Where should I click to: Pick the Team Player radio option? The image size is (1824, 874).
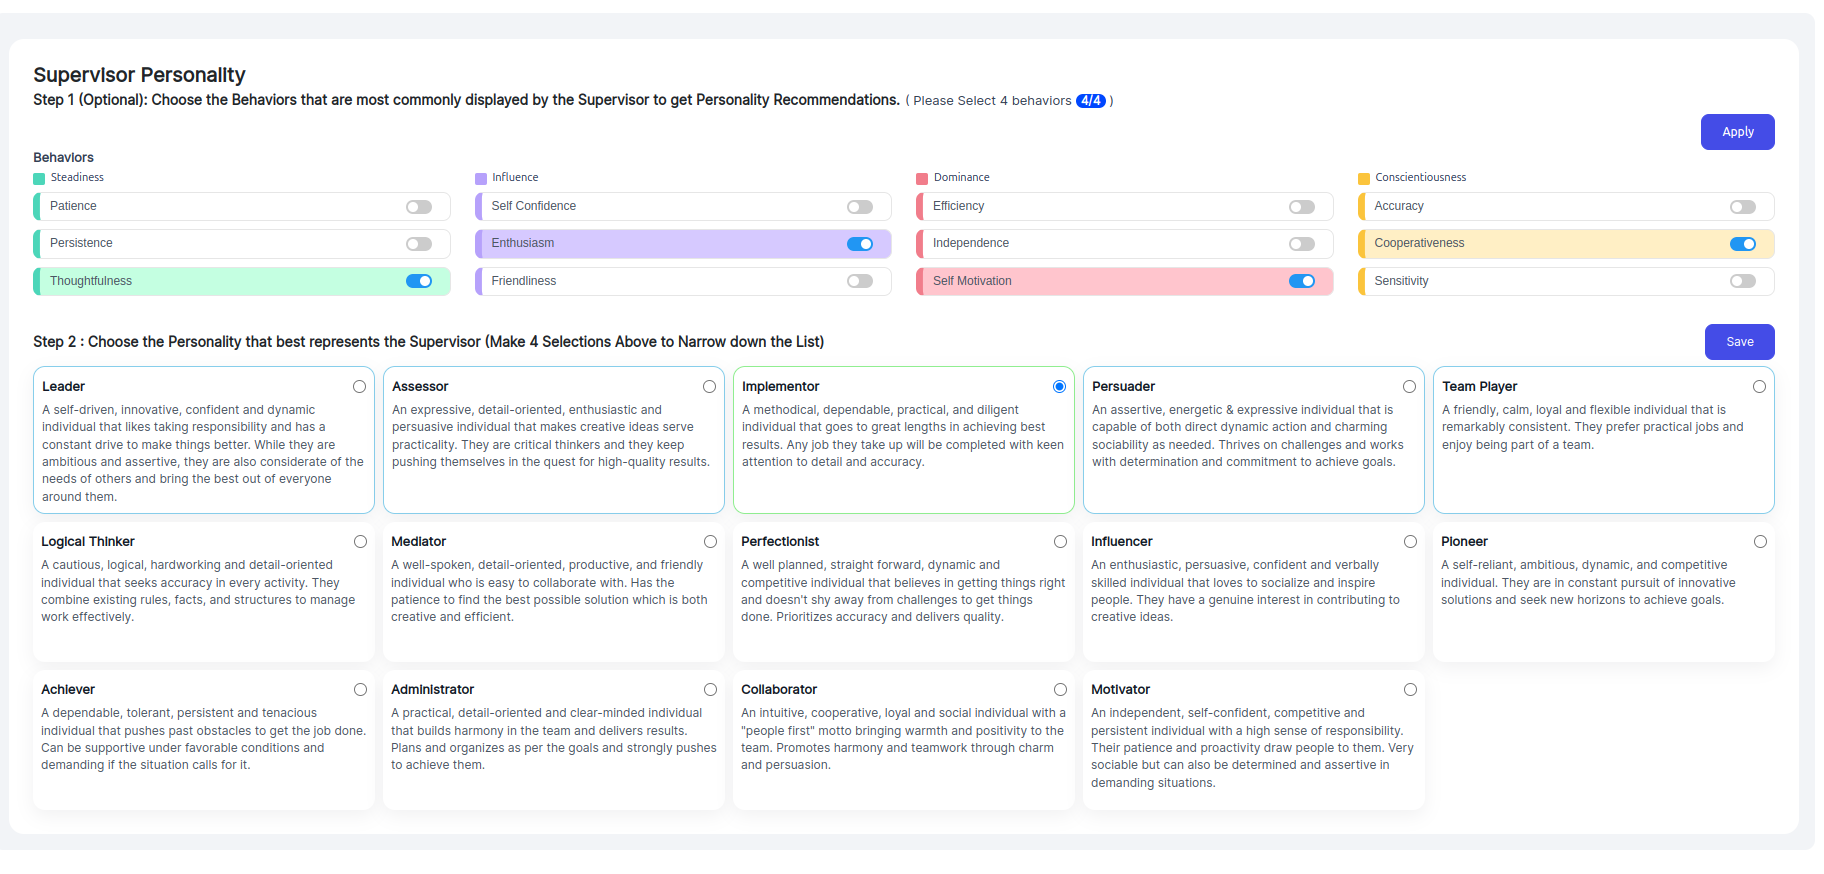pyautogui.click(x=1759, y=387)
